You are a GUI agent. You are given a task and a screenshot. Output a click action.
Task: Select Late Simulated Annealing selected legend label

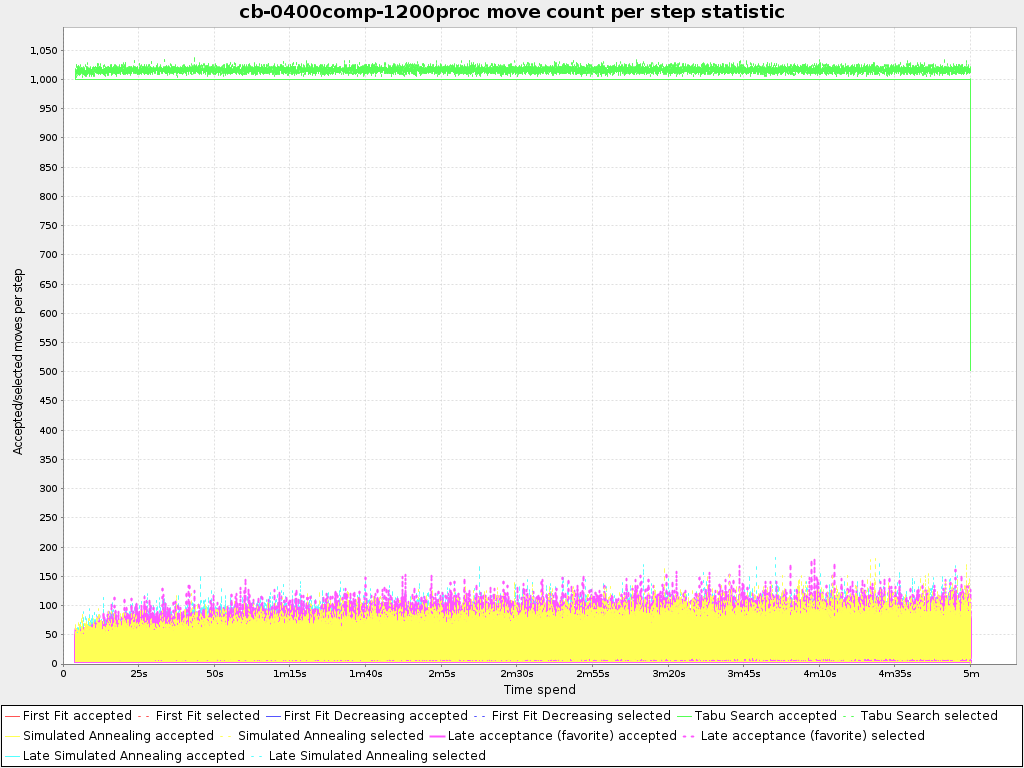coord(377,756)
